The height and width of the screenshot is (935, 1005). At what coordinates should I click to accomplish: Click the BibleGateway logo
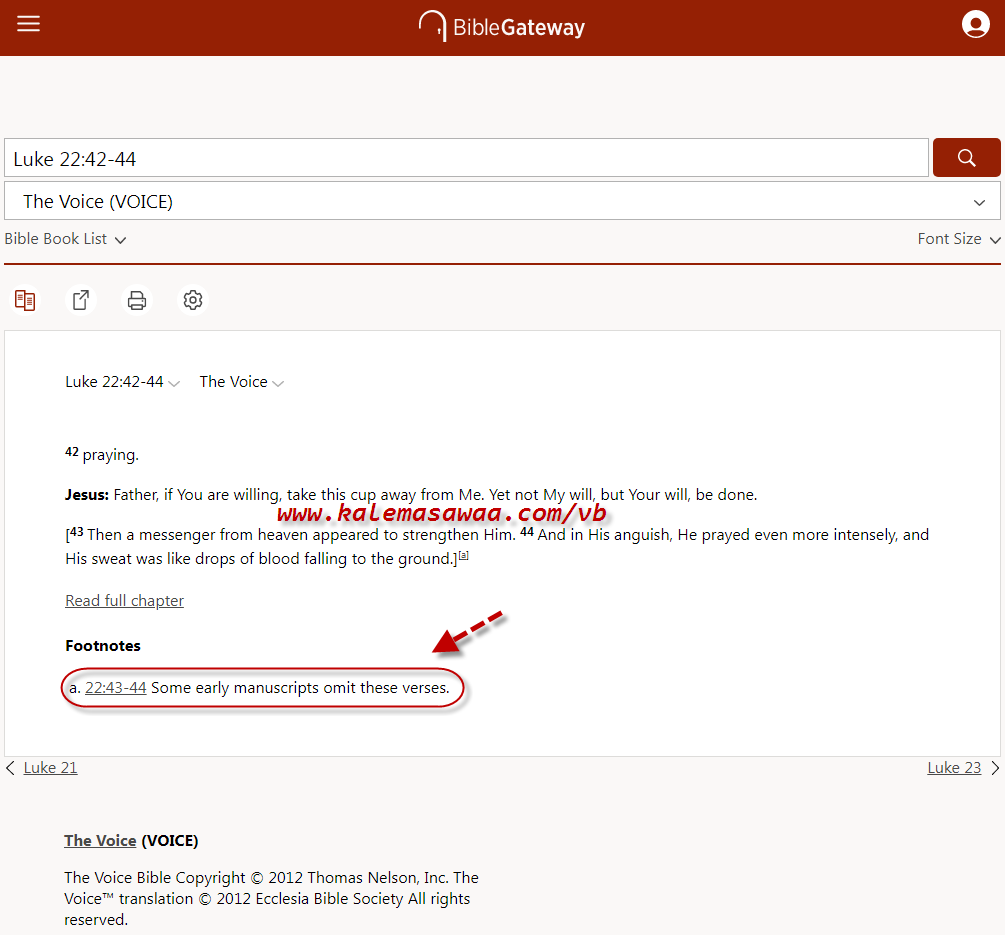(x=502, y=27)
